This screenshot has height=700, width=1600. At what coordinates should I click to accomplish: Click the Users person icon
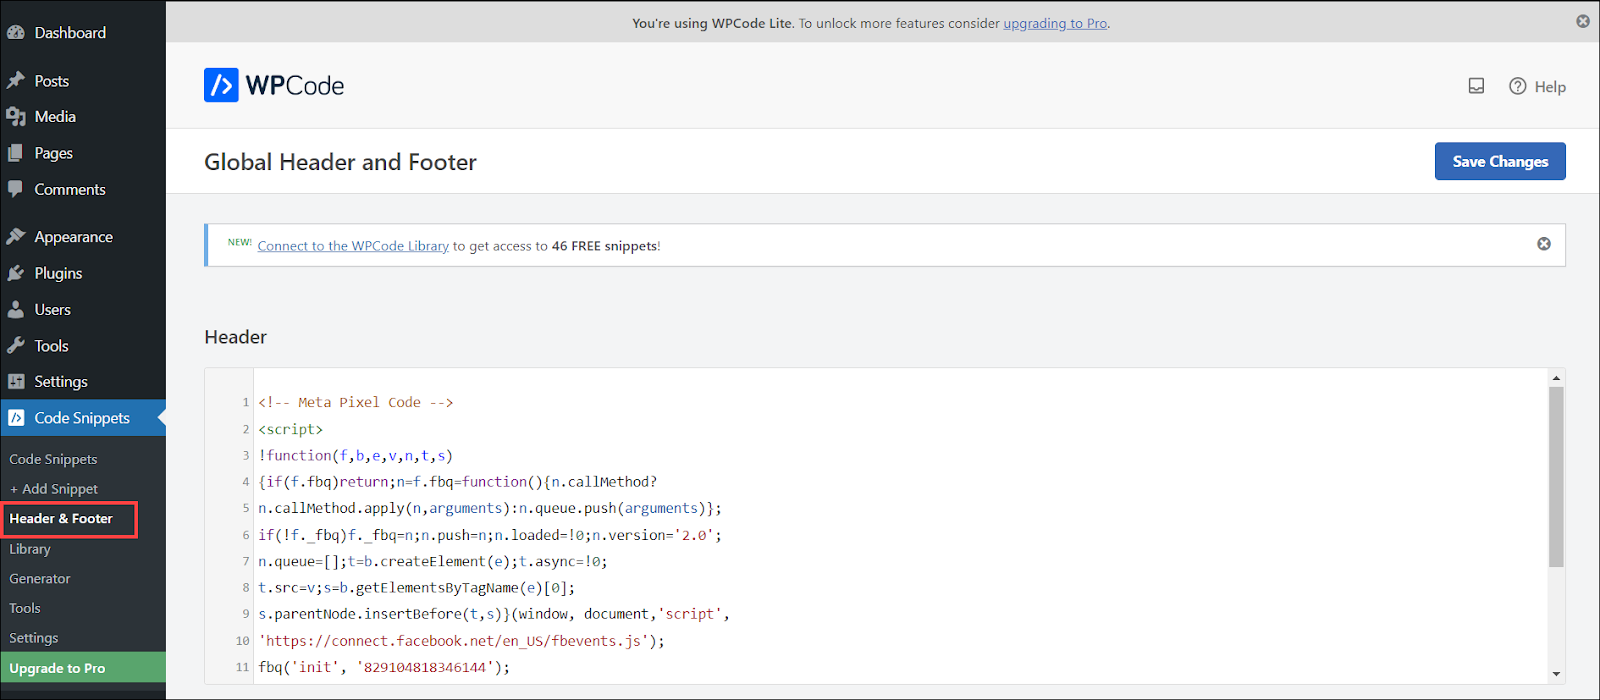pyautogui.click(x=16, y=310)
